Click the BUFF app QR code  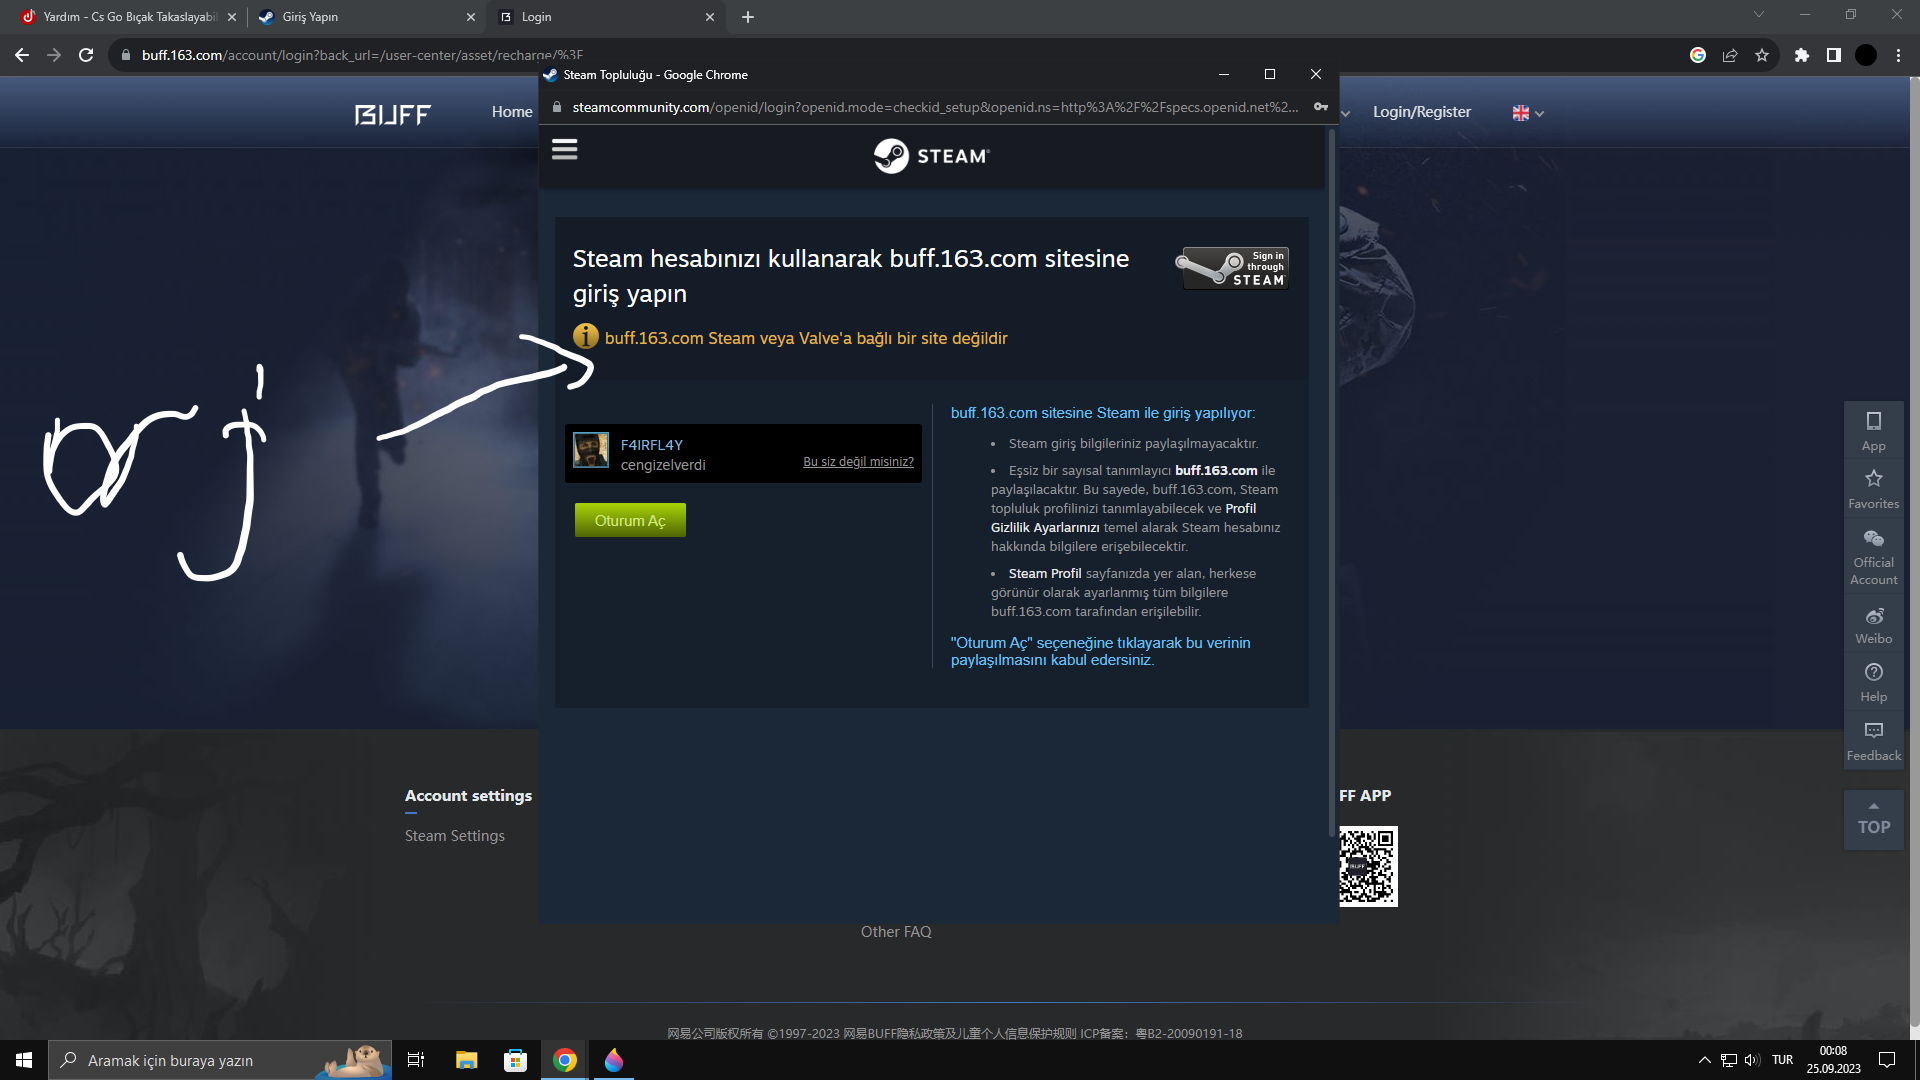click(x=1368, y=866)
